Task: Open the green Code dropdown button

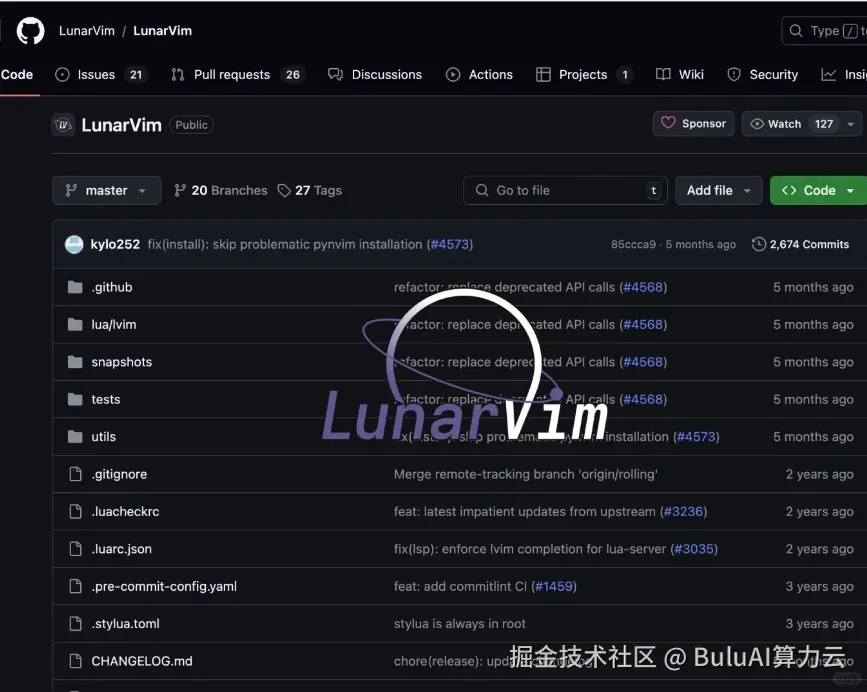Action: click(818, 191)
